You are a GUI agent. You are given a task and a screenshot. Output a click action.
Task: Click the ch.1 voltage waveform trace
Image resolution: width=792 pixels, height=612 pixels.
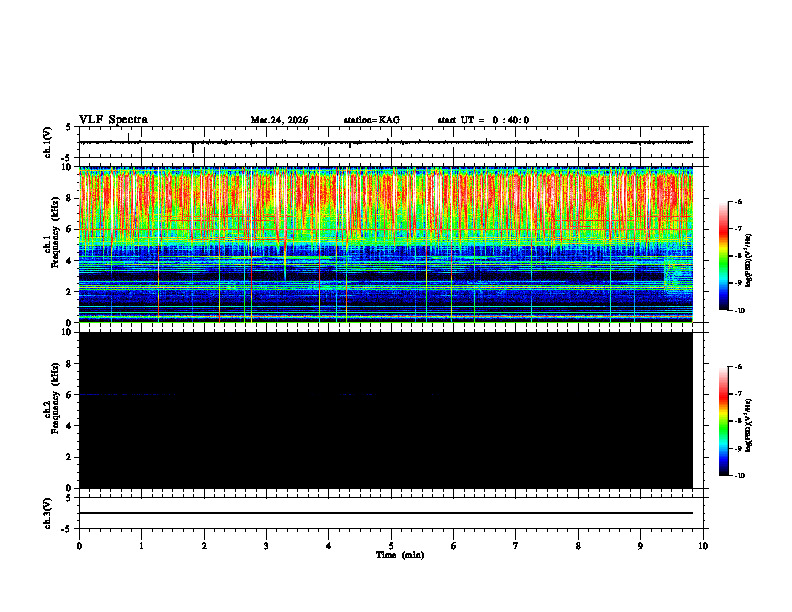(386, 142)
